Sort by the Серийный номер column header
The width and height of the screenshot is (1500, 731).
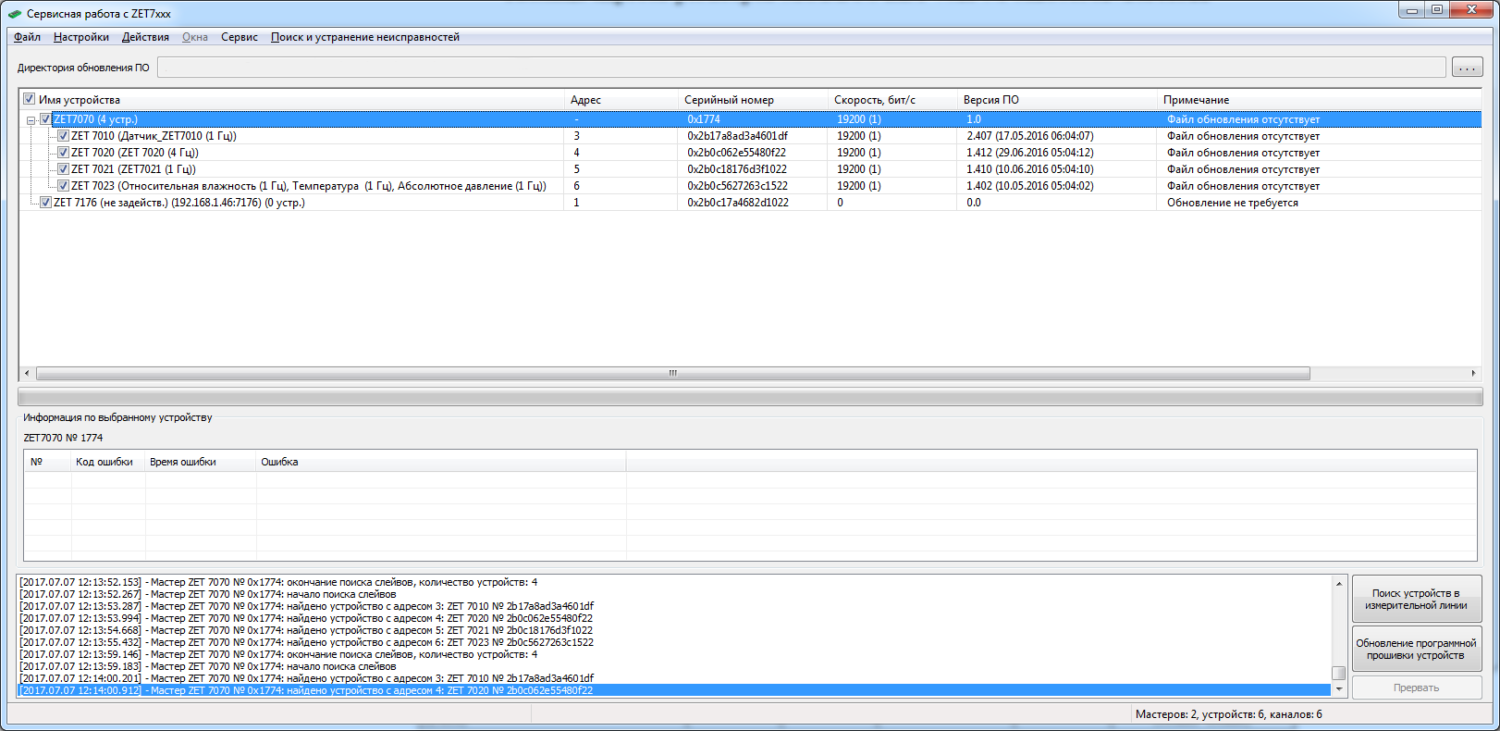click(753, 100)
